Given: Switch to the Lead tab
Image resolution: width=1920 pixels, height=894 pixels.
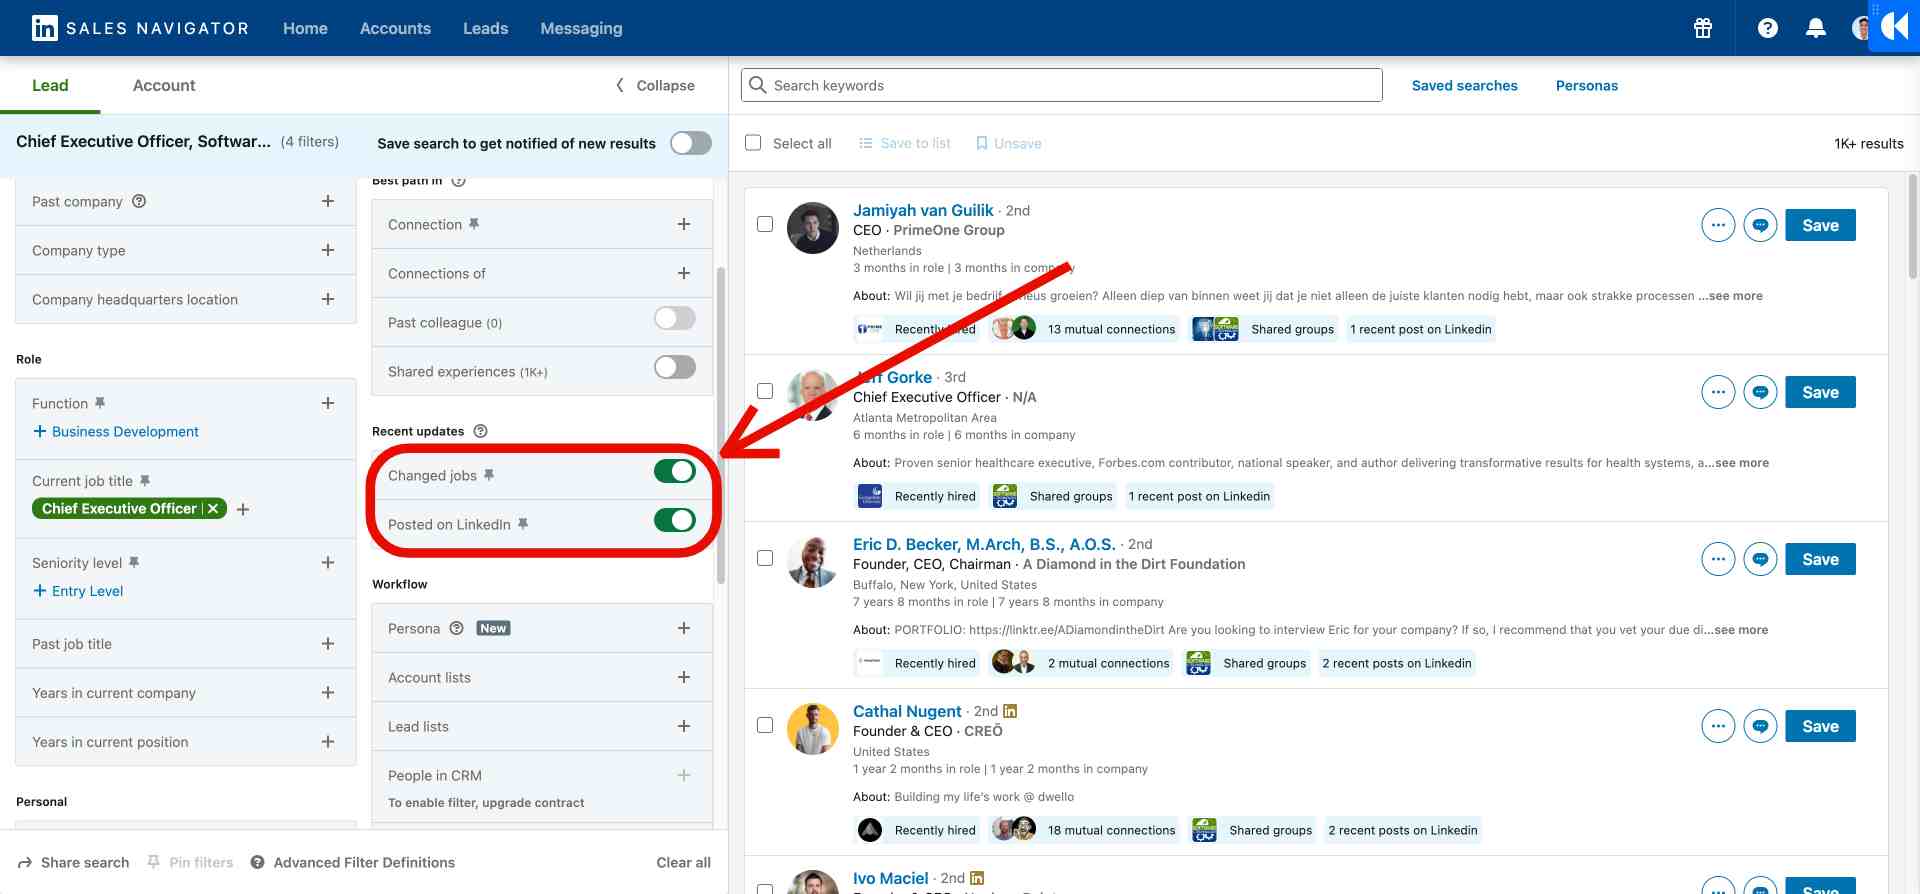Looking at the screenshot, I should click(x=50, y=85).
